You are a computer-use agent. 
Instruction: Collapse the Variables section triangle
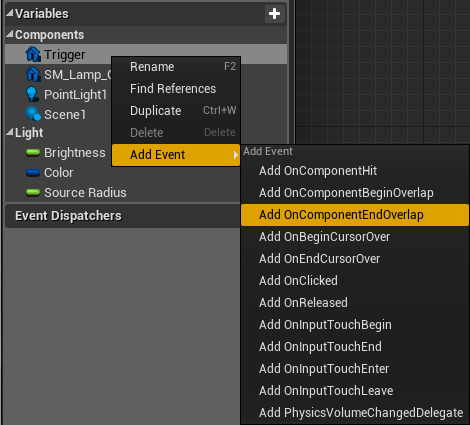point(10,13)
